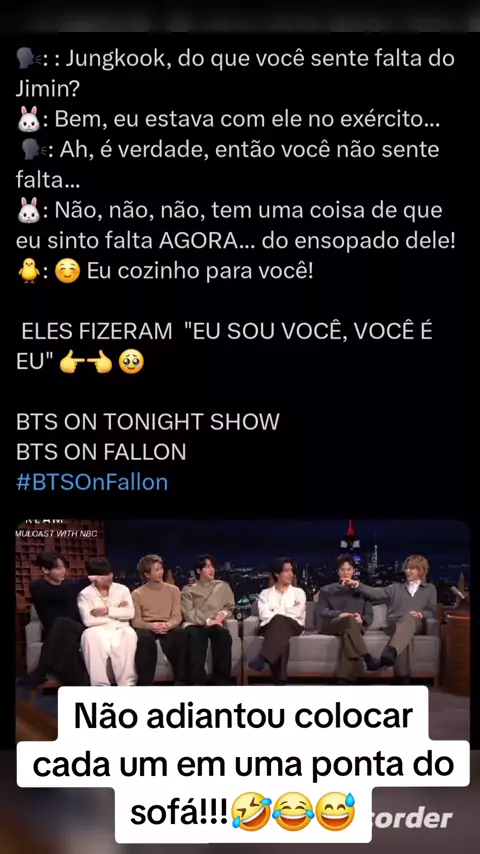Tap the rabbit emoji before 'Bem, eu estava'
The image size is (480, 854).
[28, 121]
